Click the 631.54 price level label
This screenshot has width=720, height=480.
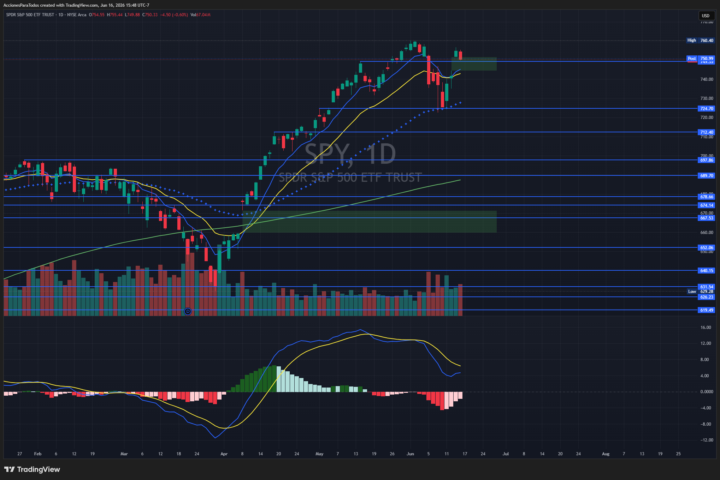click(x=706, y=287)
